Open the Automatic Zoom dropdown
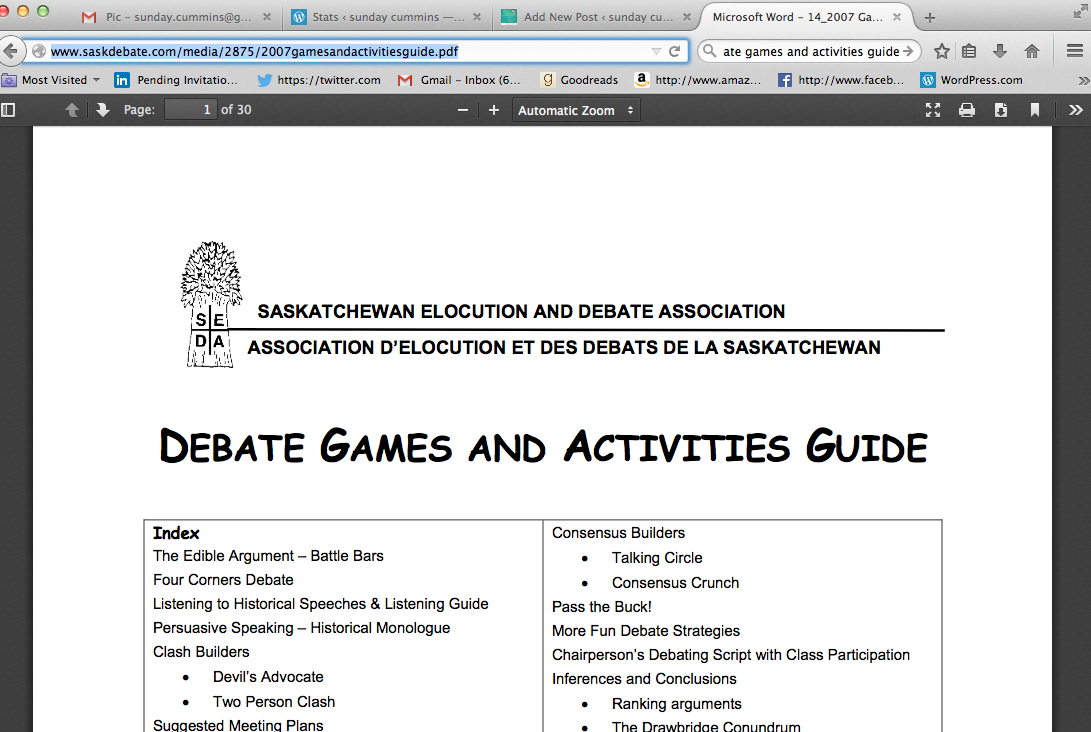 coord(576,110)
